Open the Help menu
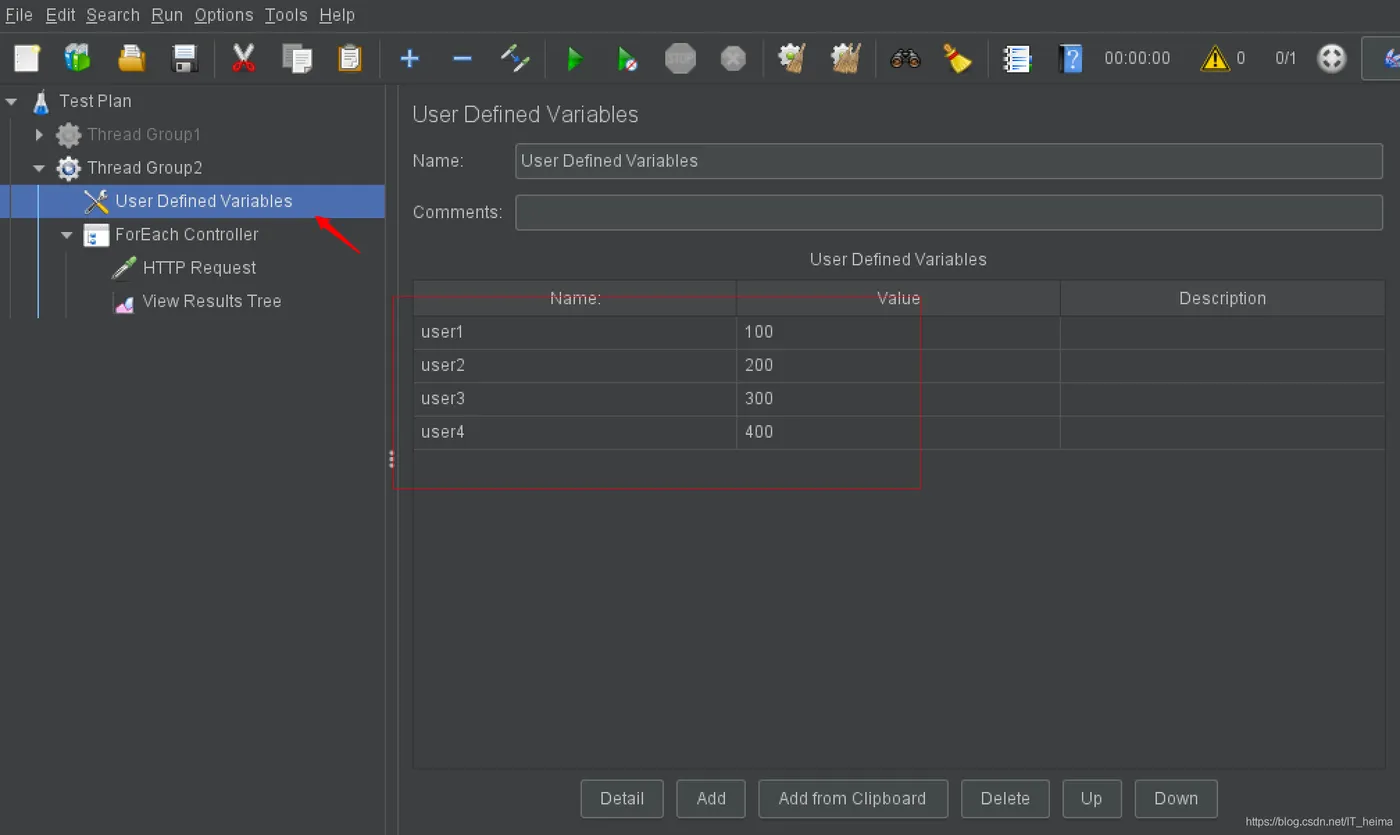Image resolution: width=1400 pixels, height=835 pixels. click(337, 15)
